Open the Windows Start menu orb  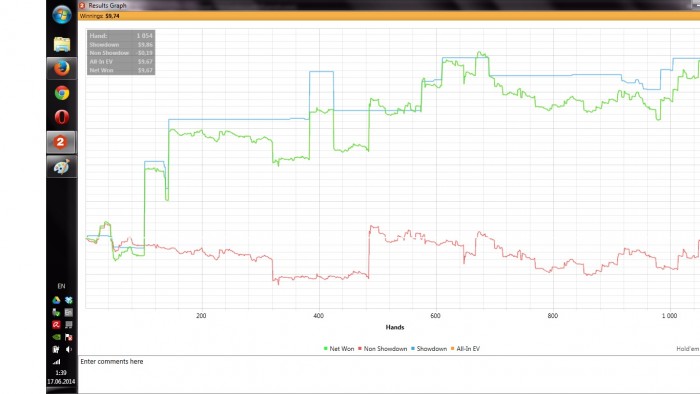[62, 14]
